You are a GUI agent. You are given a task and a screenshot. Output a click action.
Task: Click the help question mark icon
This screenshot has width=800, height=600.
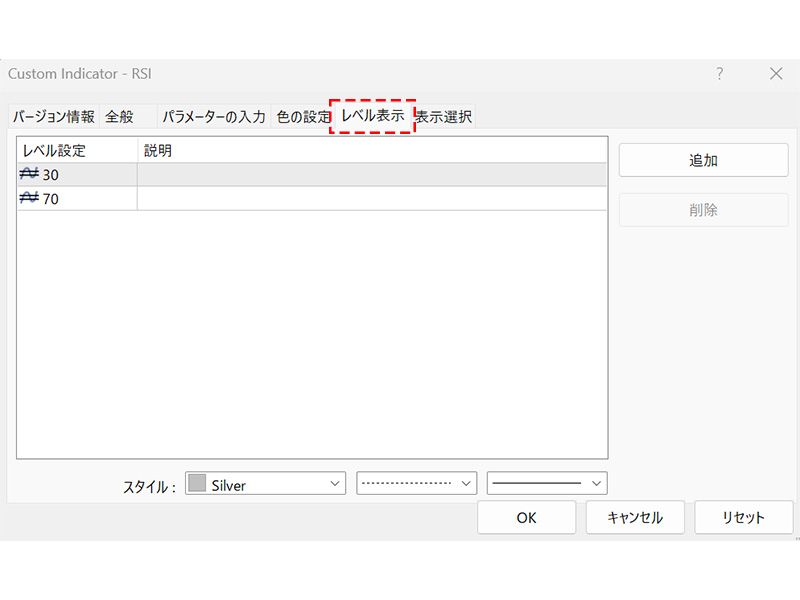click(x=719, y=74)
